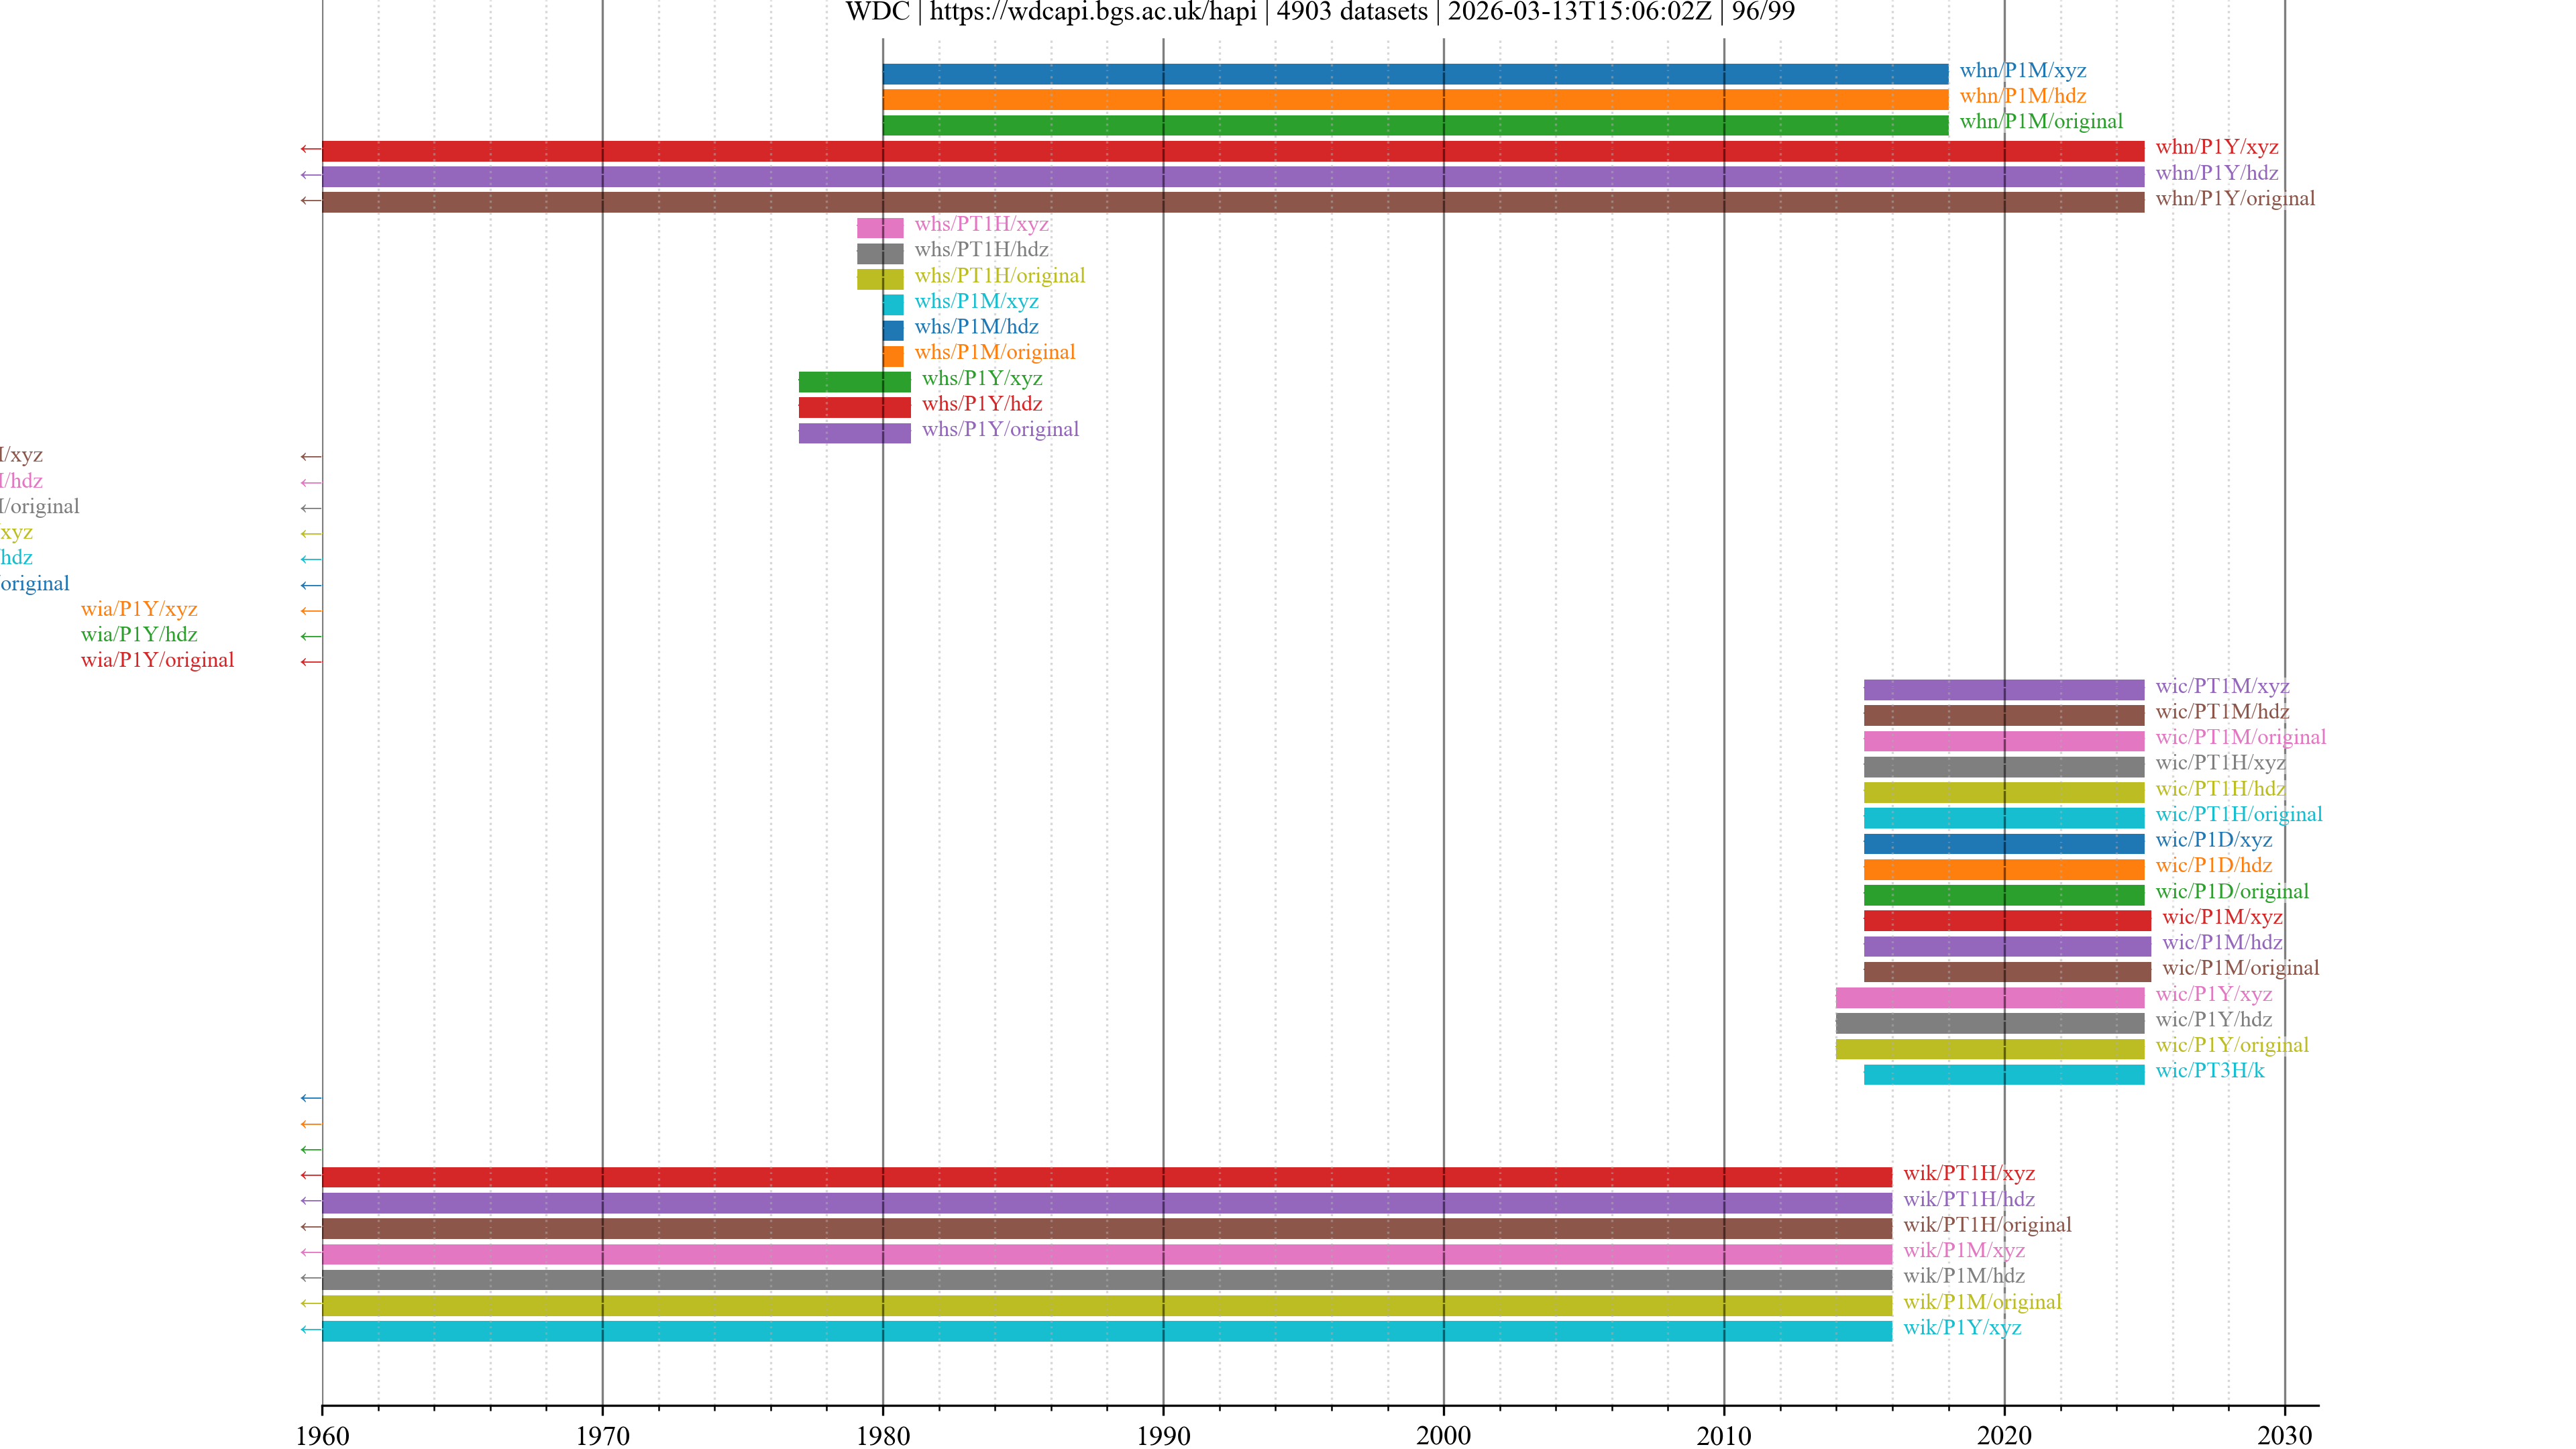2576x1449 pixels.
Task: Click the purple arrow left of wik/PT1H/hdz bar
Action: click(311, 1201)
